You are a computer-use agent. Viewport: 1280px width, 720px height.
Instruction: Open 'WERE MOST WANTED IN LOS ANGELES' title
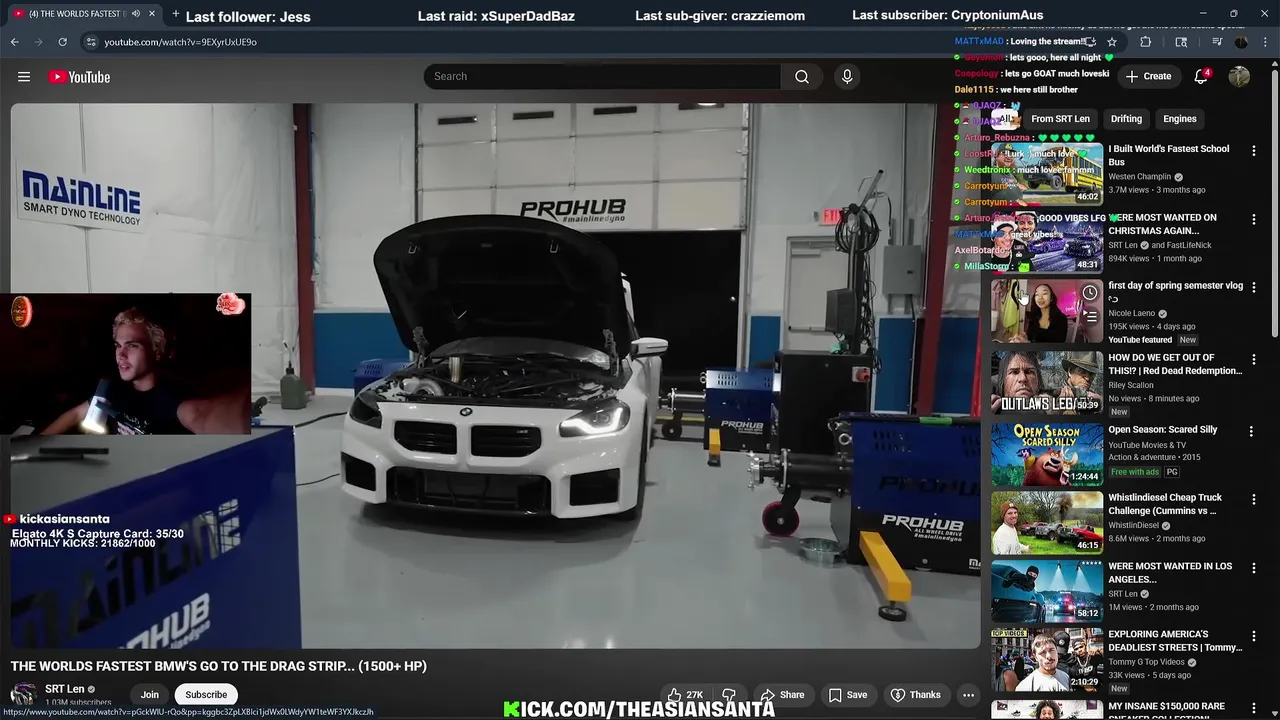point(1170,572)
